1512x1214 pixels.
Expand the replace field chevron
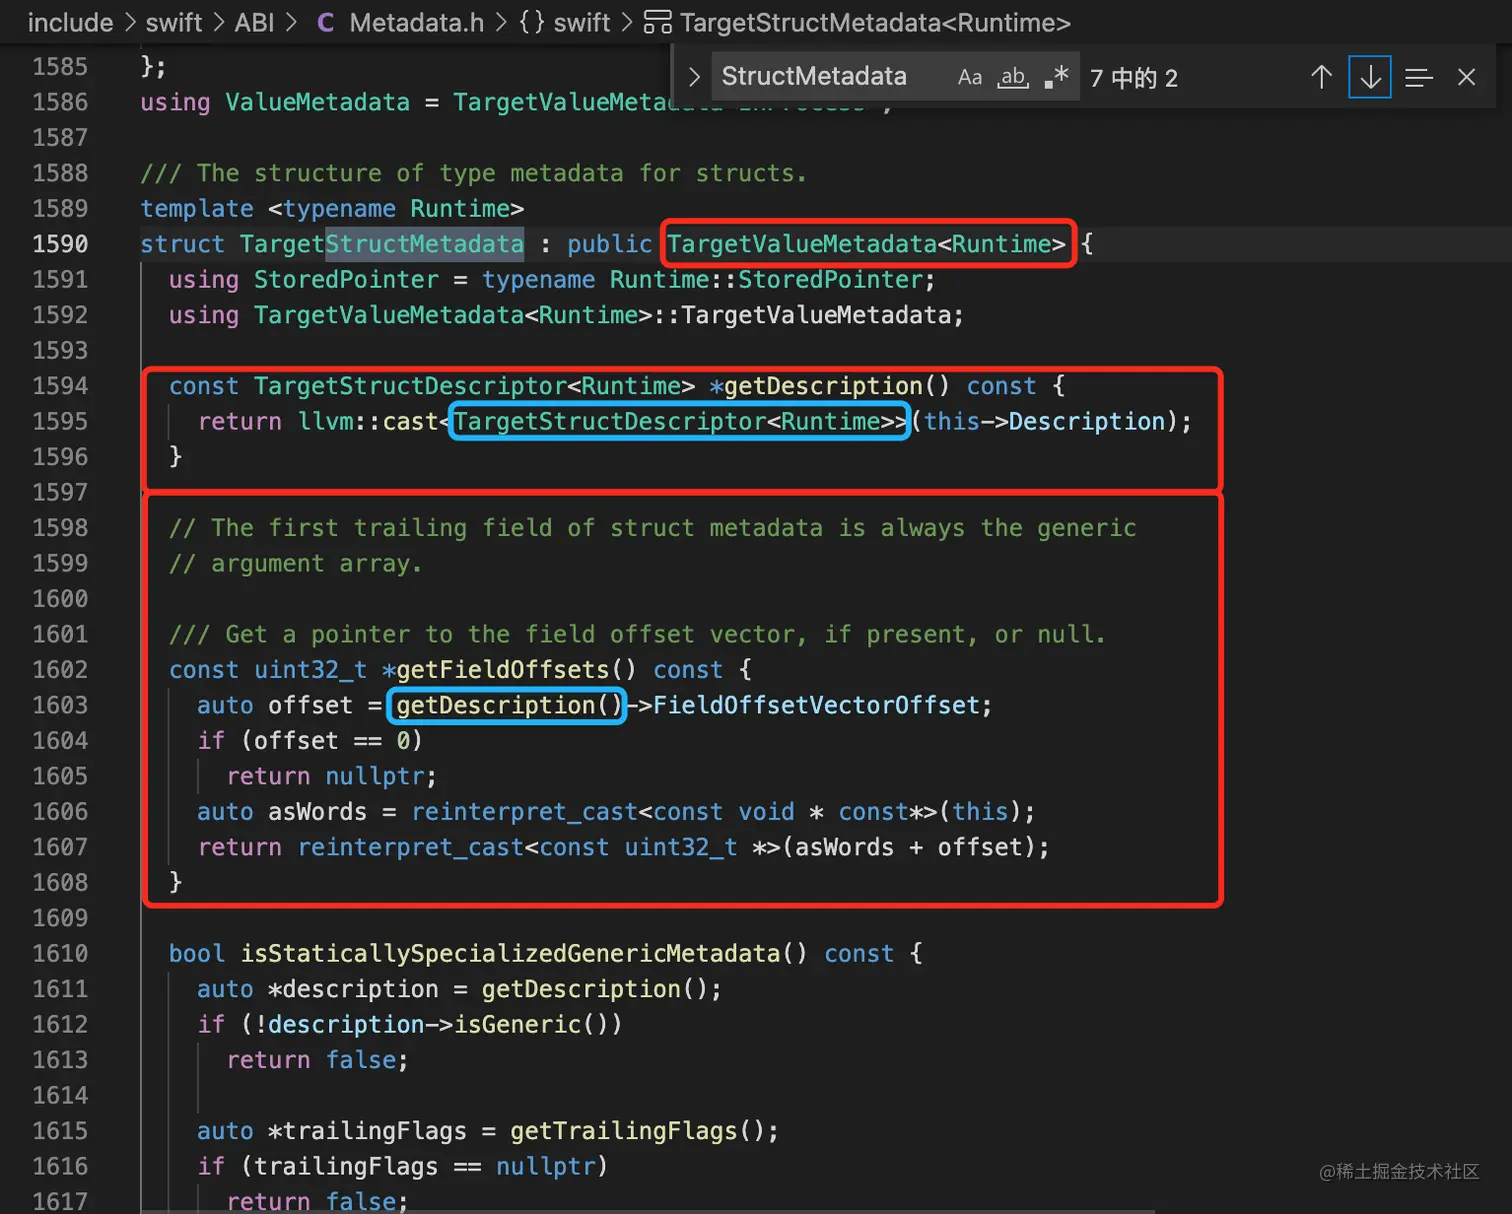coord(694,77)
